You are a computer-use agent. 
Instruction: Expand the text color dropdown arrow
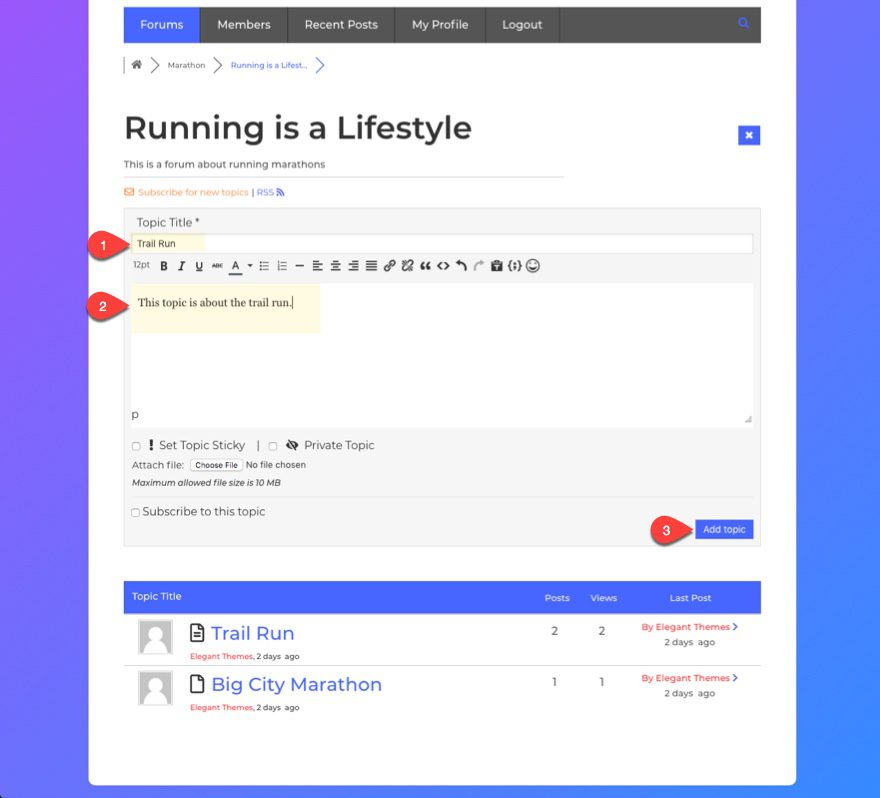coord(250,266)
